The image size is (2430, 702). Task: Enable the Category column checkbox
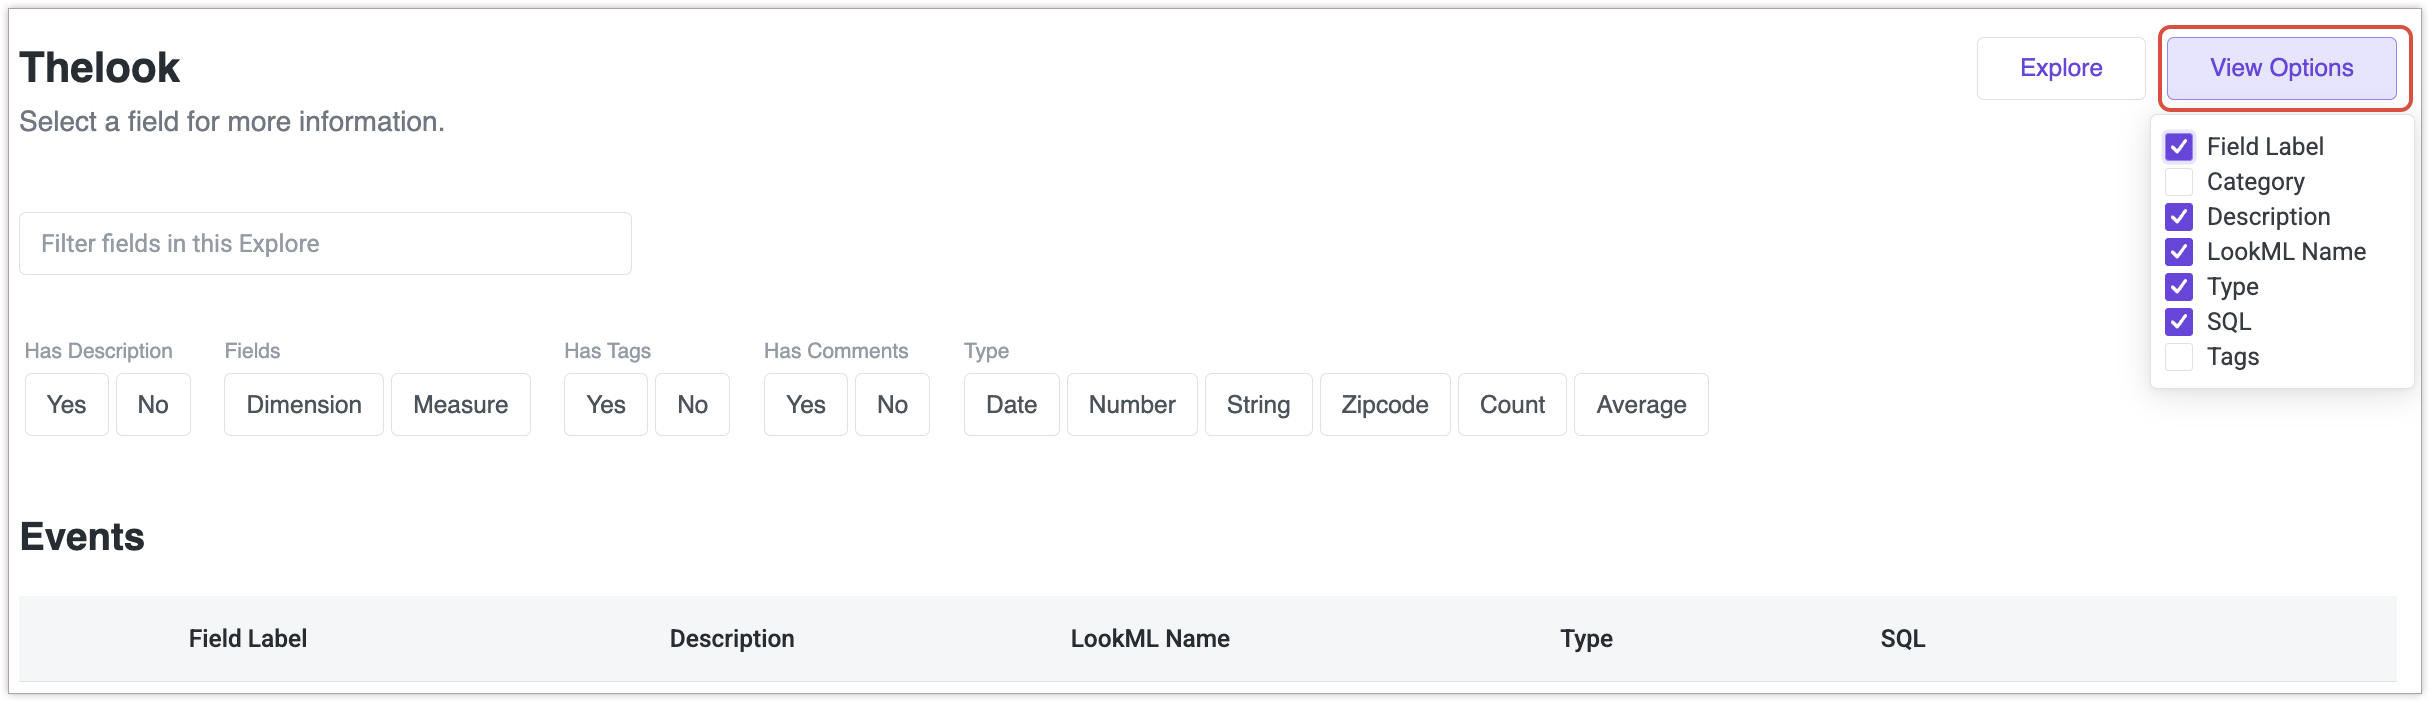[x=2179, y=182]
